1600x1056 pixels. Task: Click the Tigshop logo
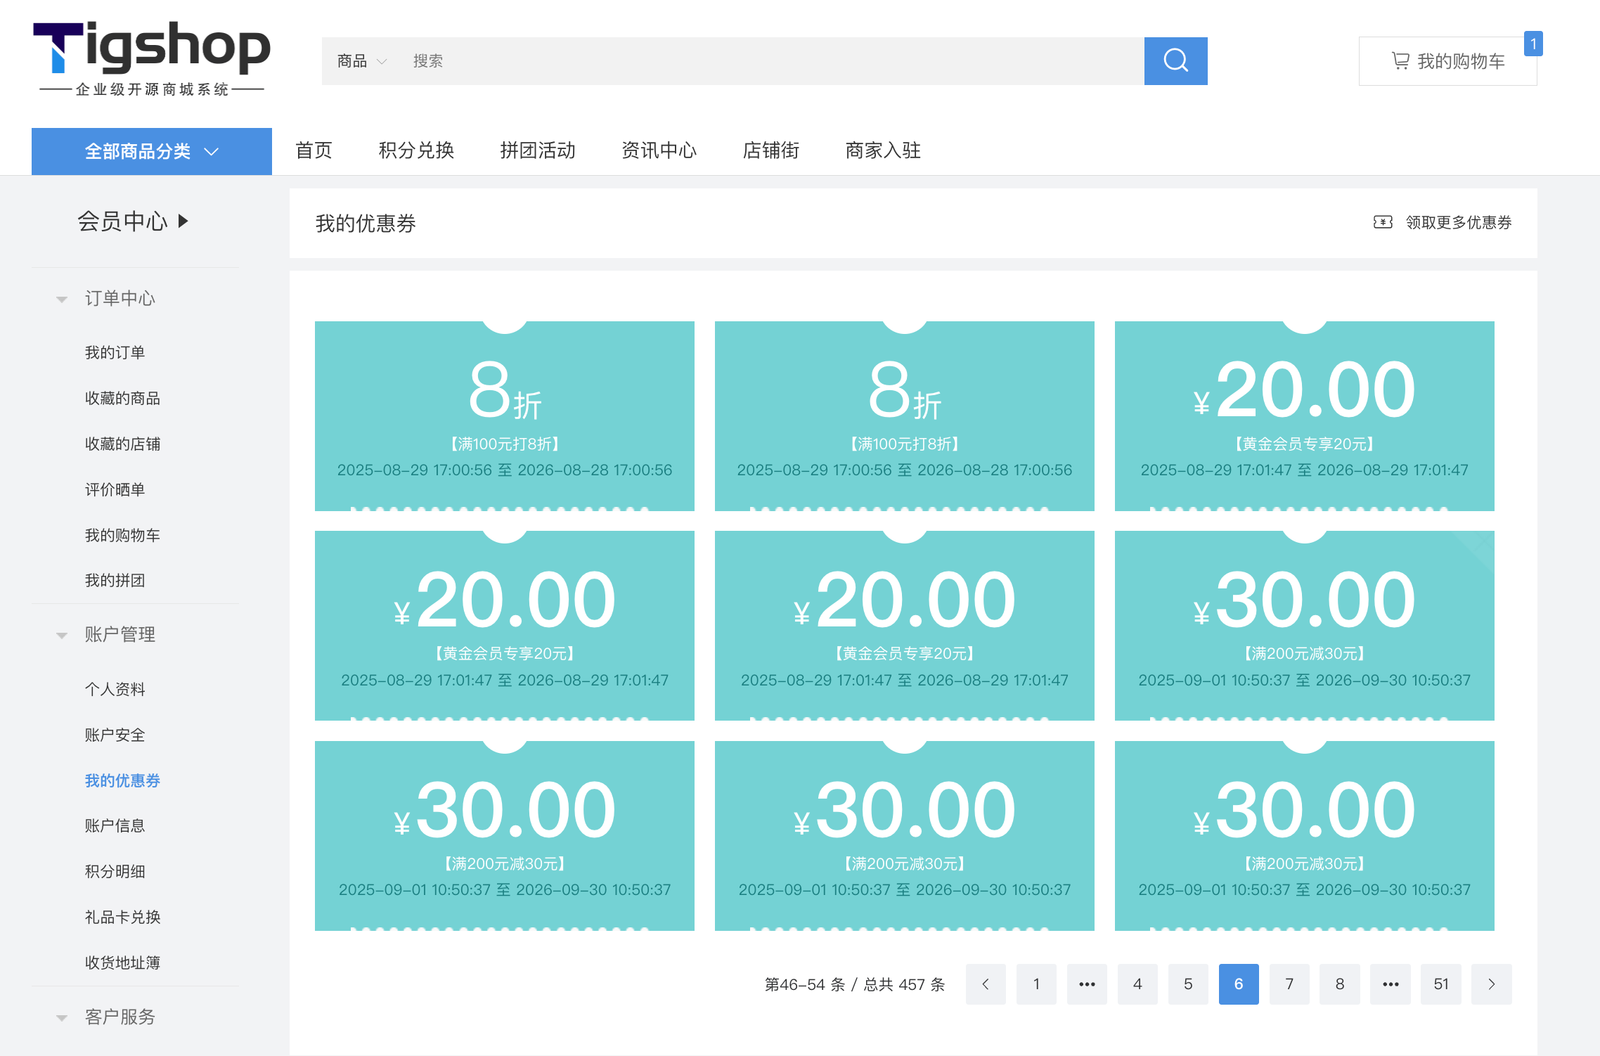151,59
